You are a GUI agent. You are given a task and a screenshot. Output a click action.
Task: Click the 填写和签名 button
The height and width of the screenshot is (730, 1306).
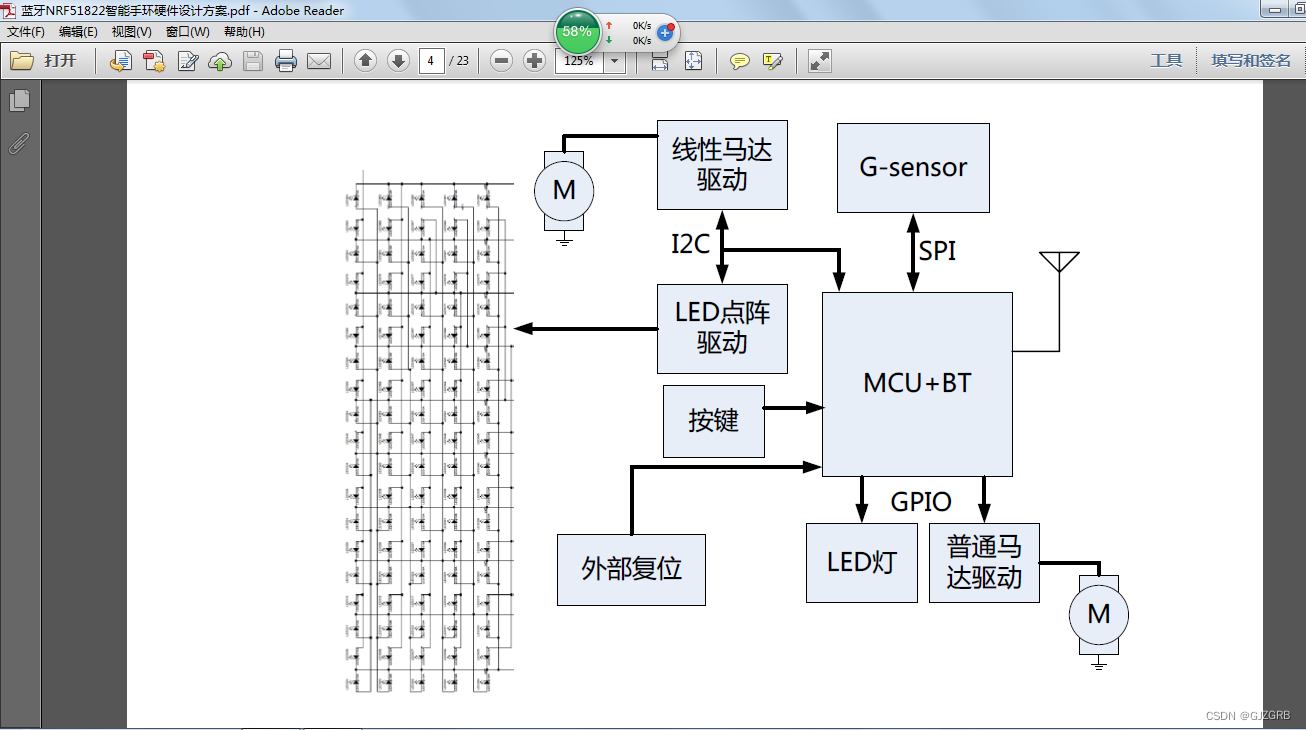(1250, 61)
